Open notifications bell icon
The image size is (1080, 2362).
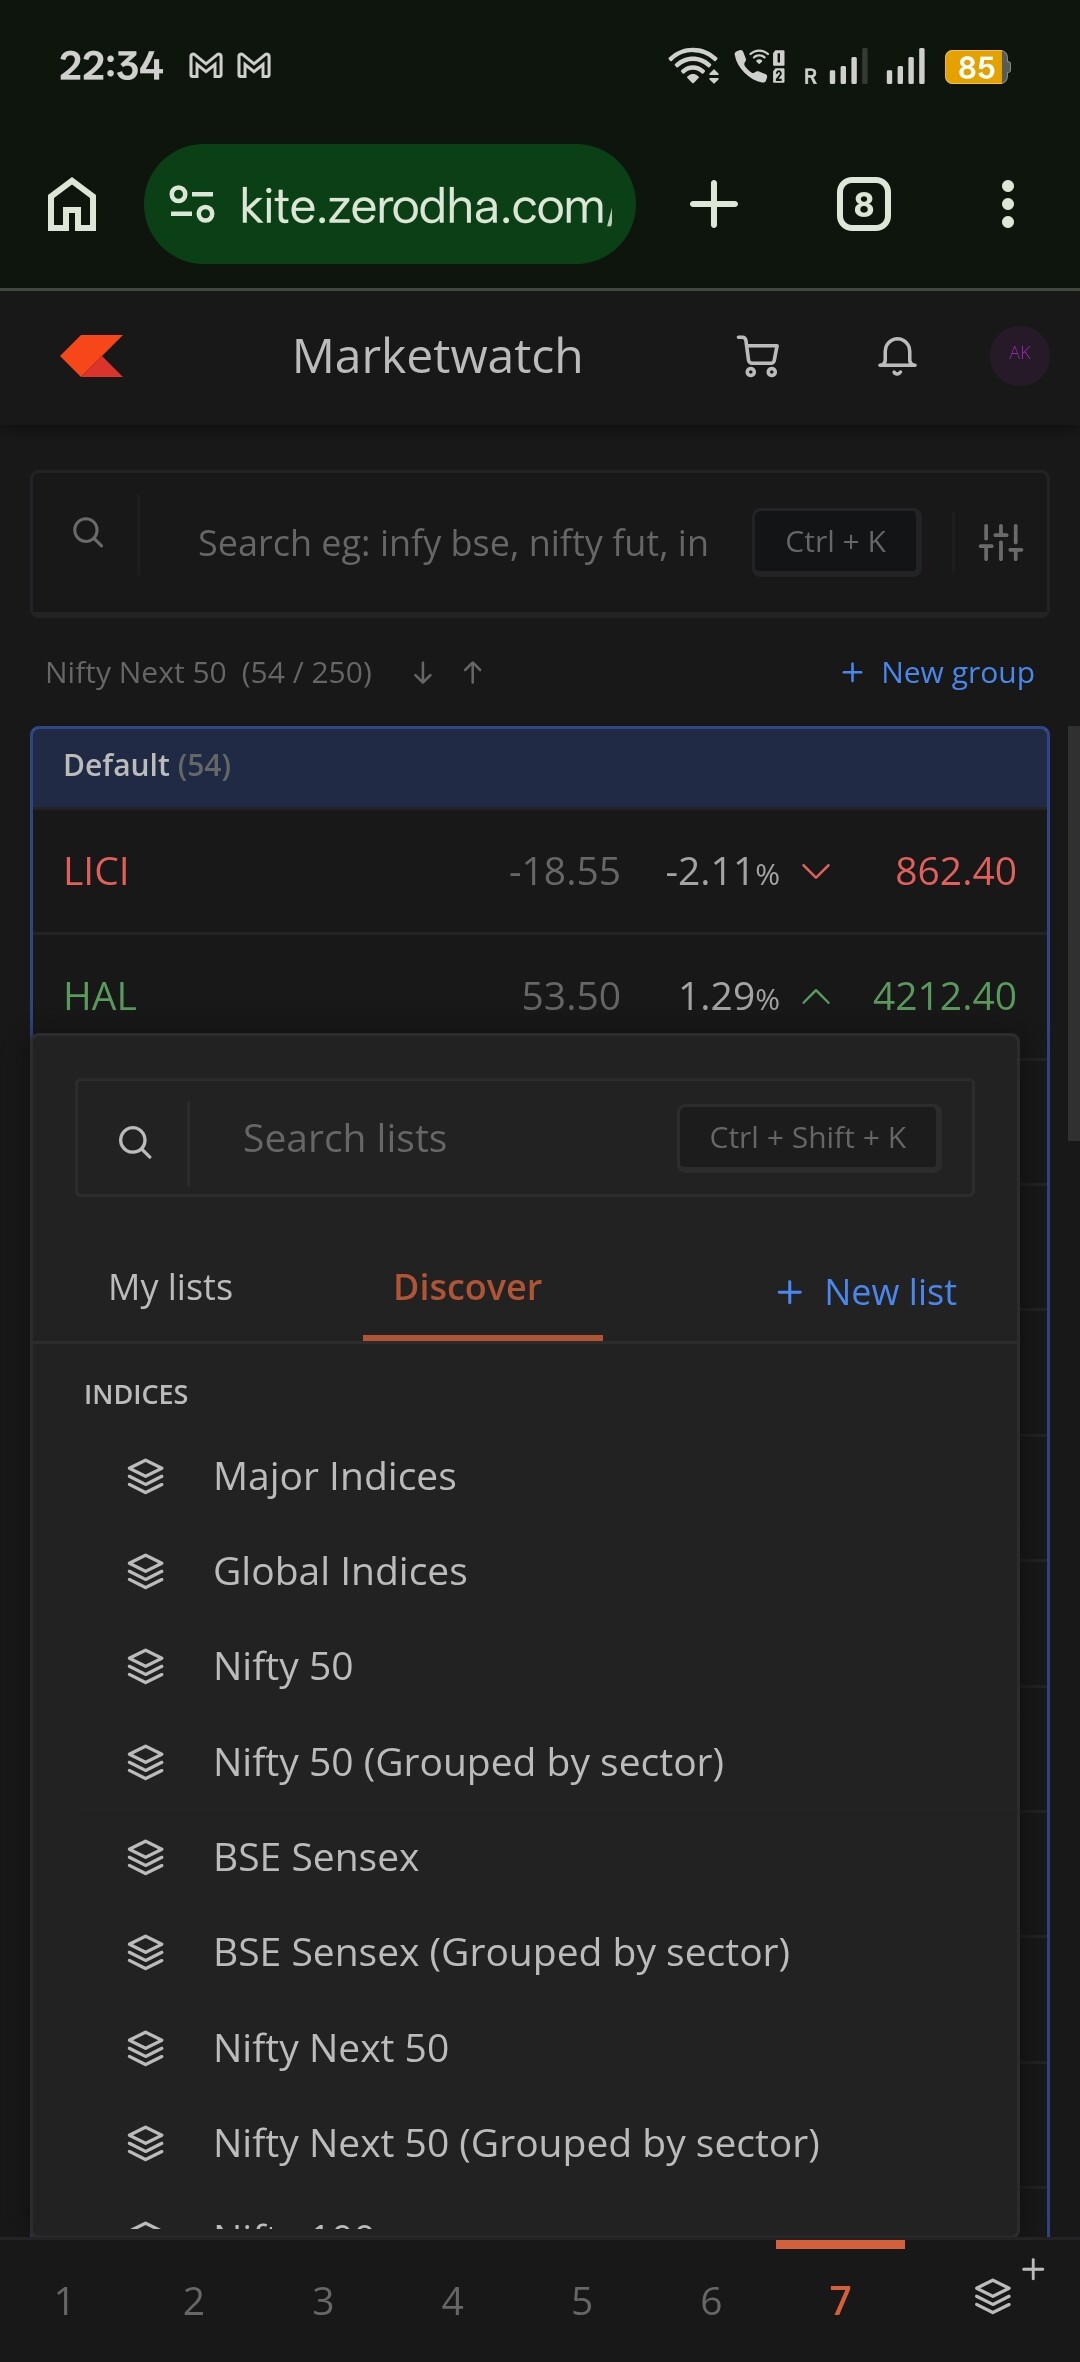pyautogui.click(x=897, y=356)
